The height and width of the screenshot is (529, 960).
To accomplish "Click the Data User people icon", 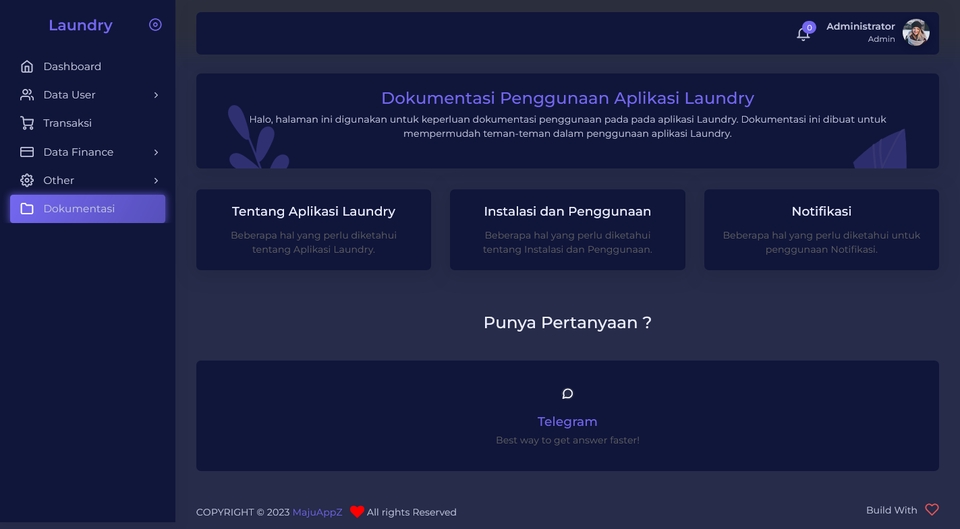I will [27, 95].
